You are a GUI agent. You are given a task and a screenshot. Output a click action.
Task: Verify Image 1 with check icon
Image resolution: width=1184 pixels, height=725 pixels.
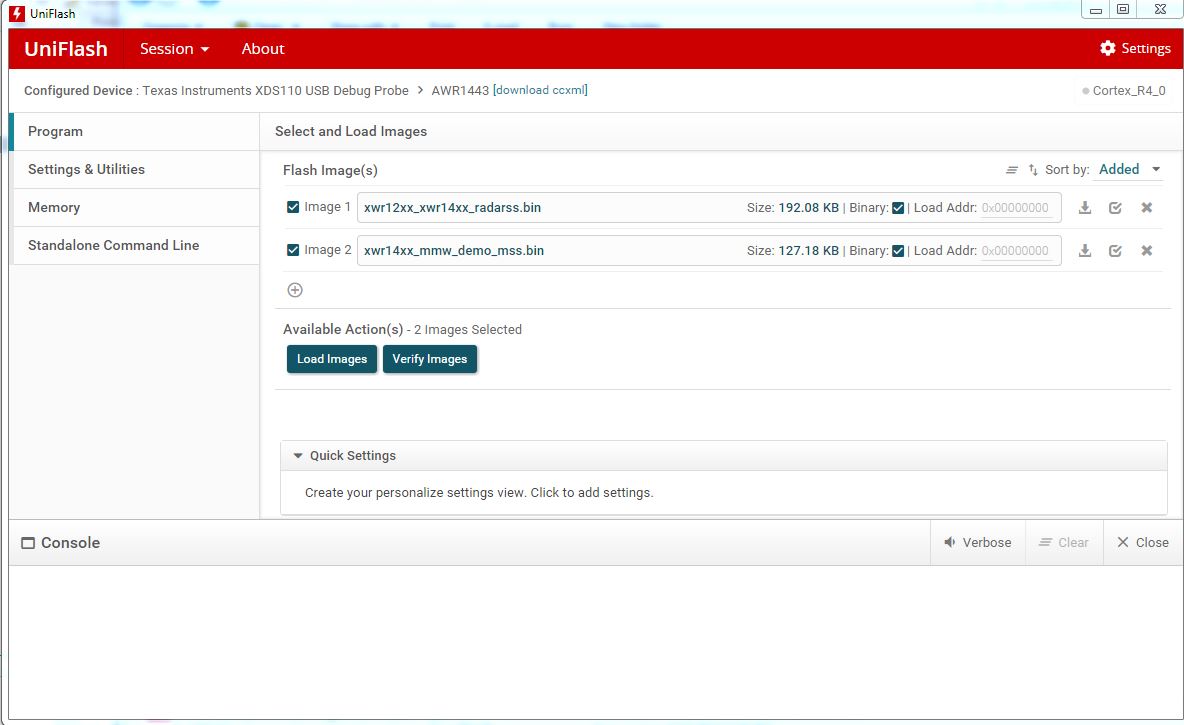tap(1115, 208)
